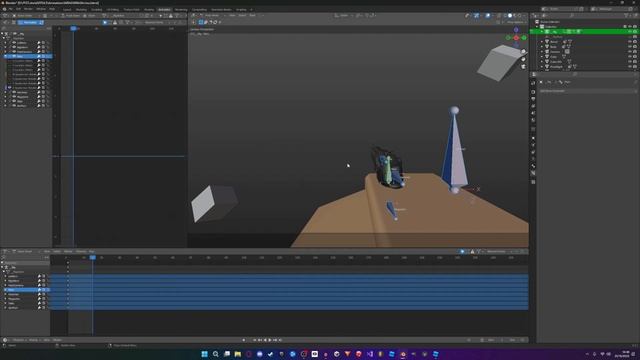The height and width of the screenshot is (360, 640).
Task: Open the Dope Sheet Channel menu
Action: [x=81, y=251]
